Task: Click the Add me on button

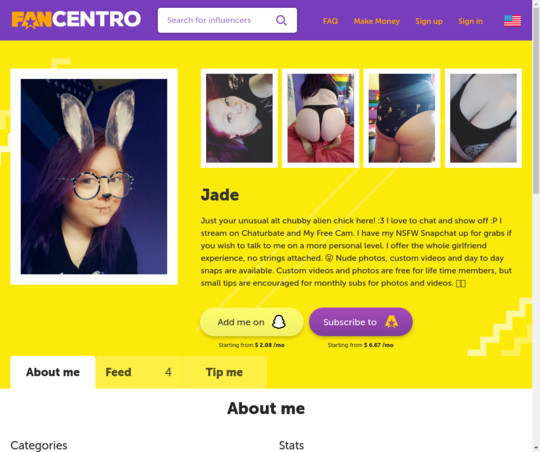Action: pos(252,322)
